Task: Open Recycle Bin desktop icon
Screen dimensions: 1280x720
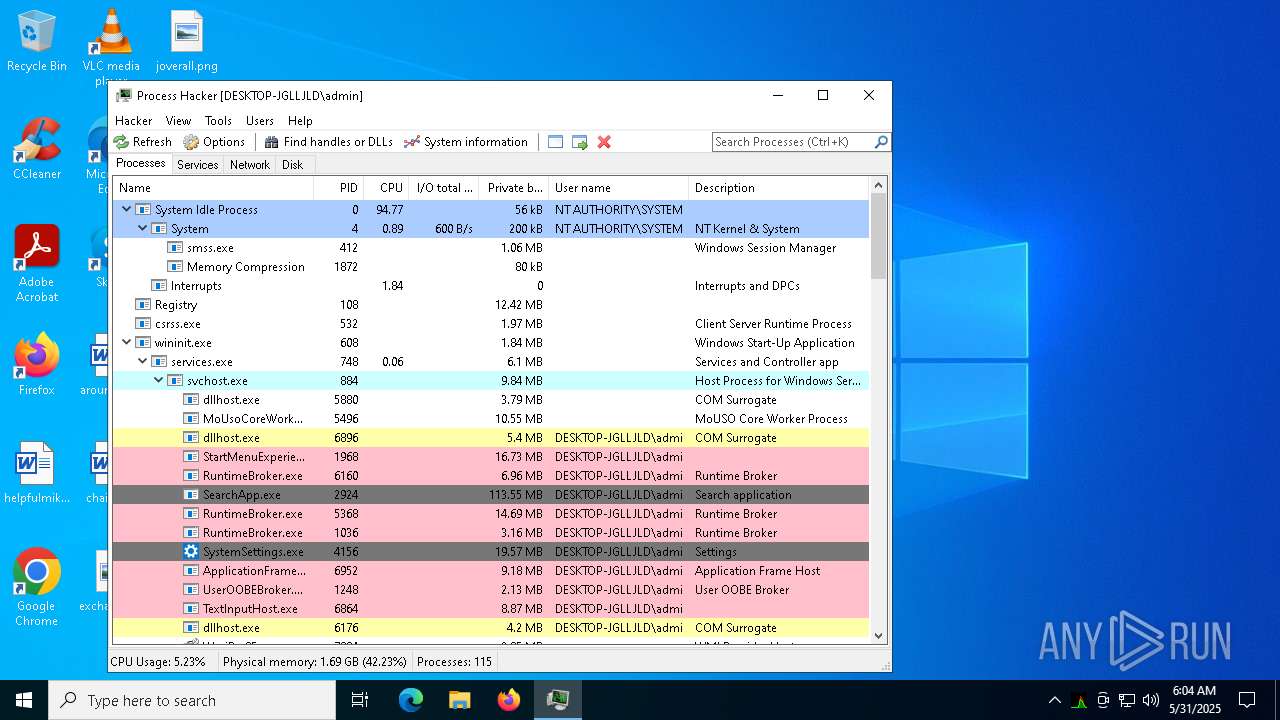Action: [37, 42]
